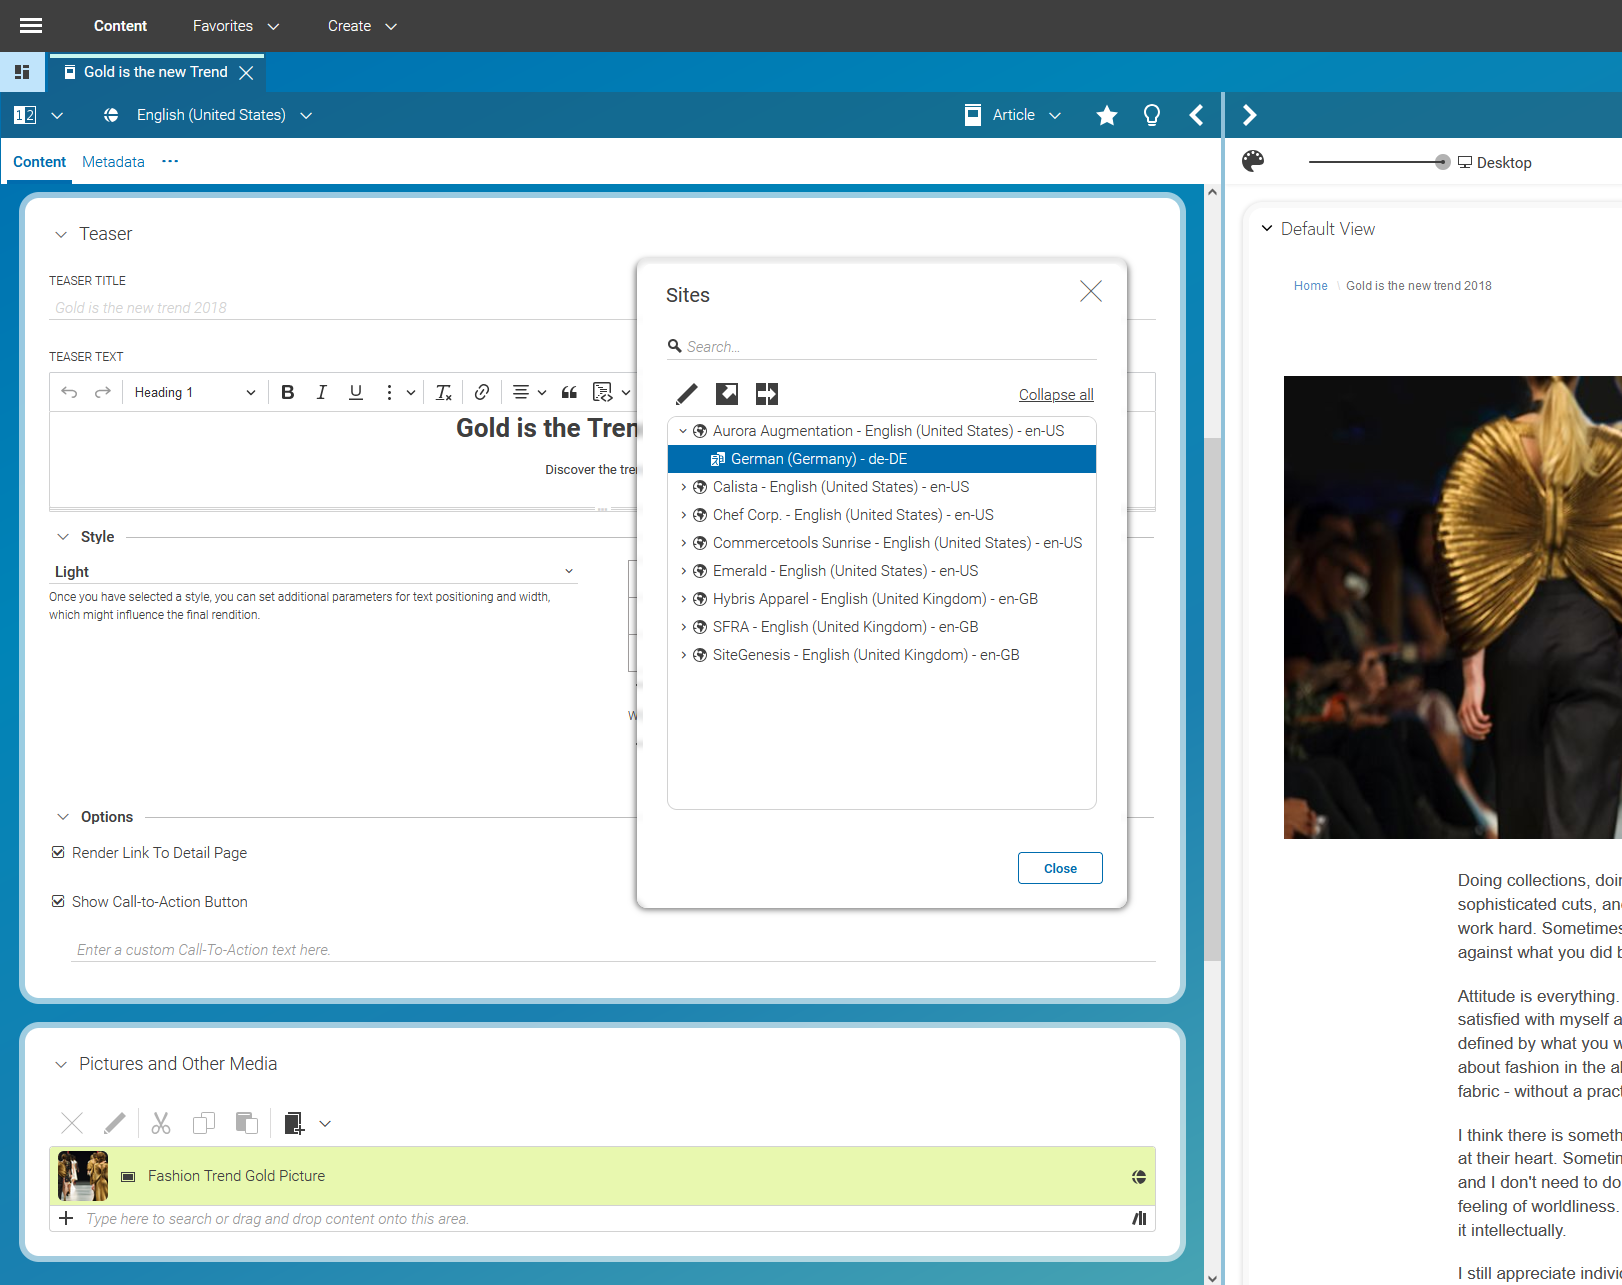This screenshot has width=1622, height=1285.
Task: Cut the Fashion Trend Gold Picture item
Action: [160, 1123]
